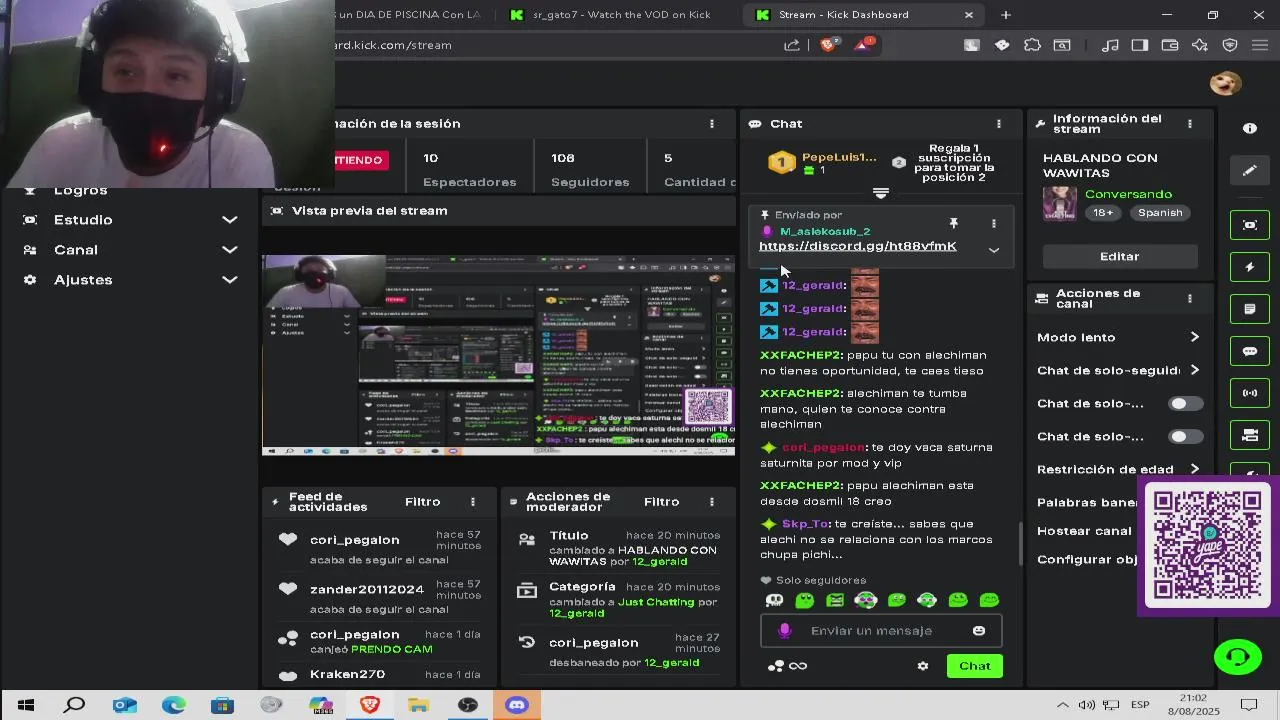Open Filtro in activity feed
This screenshot has width=1280, height=720.
point(423,502)
